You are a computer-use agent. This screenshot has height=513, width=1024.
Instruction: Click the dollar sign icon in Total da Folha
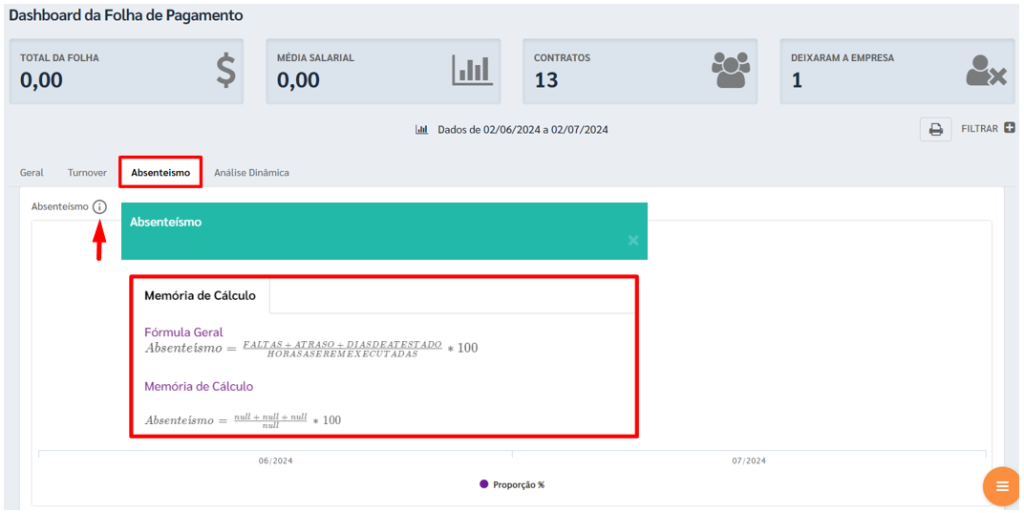pos(226,71)
